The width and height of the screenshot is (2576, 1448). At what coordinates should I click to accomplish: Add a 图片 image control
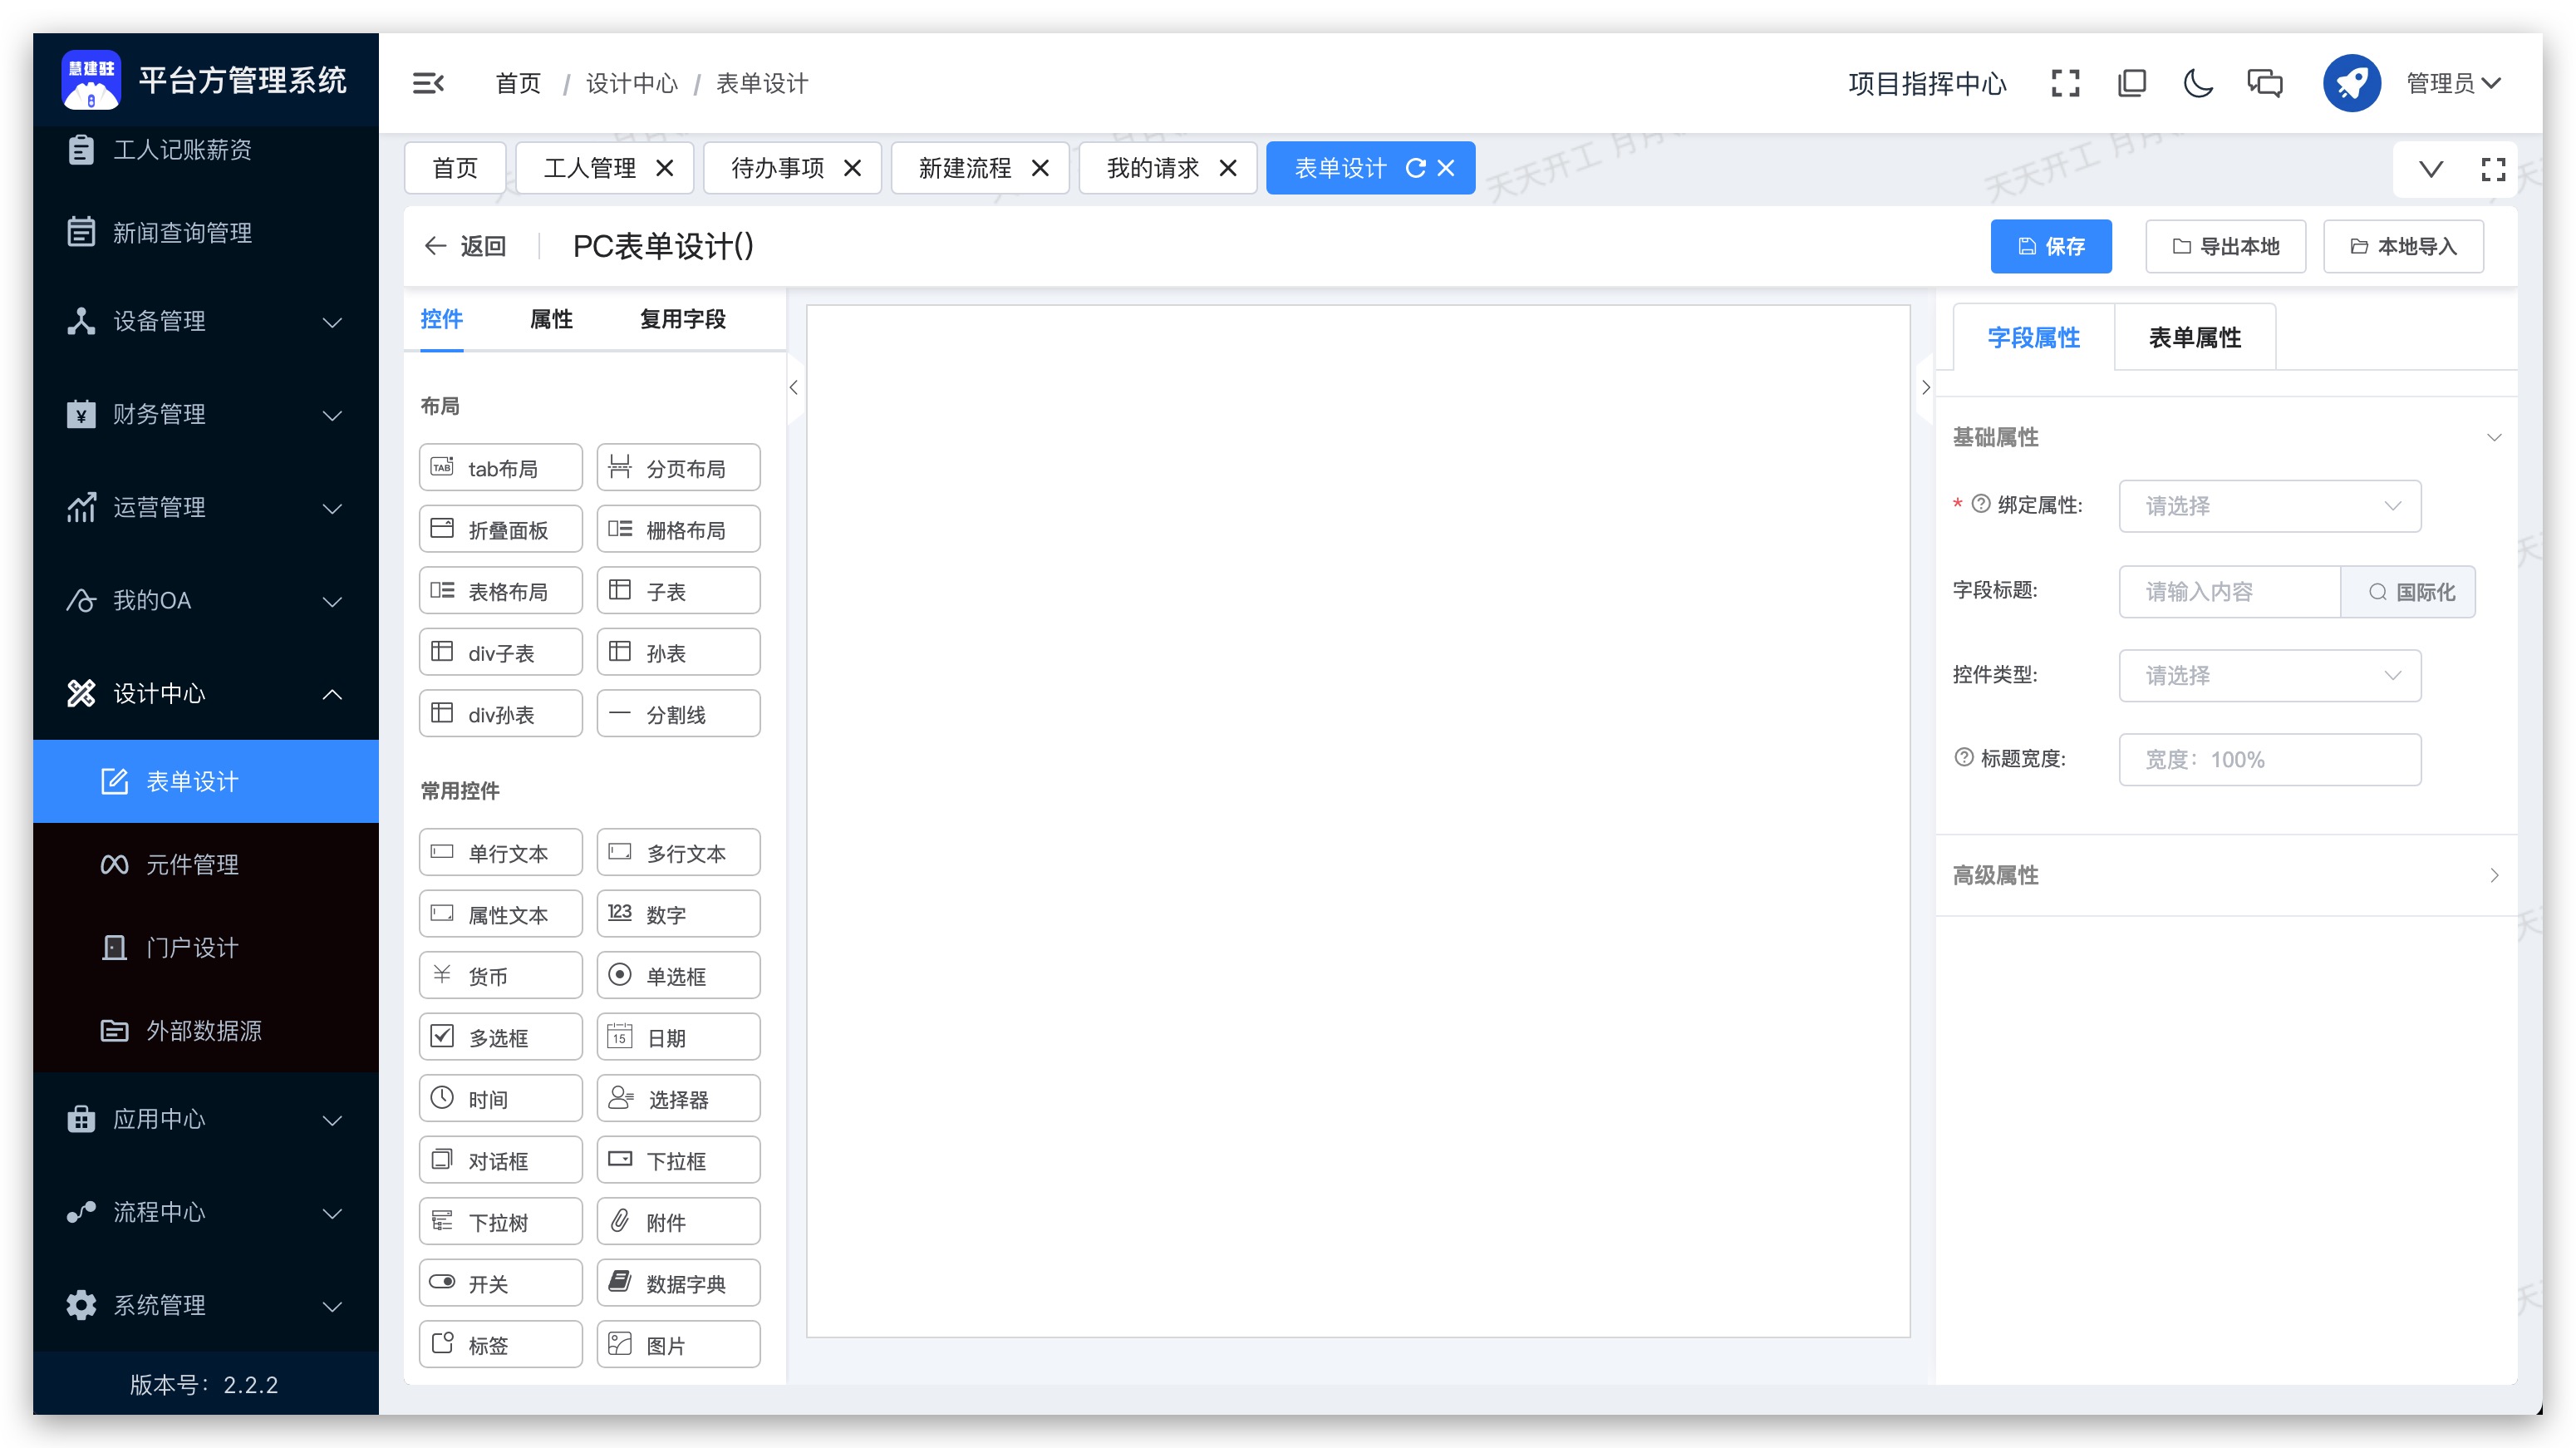678,1345
